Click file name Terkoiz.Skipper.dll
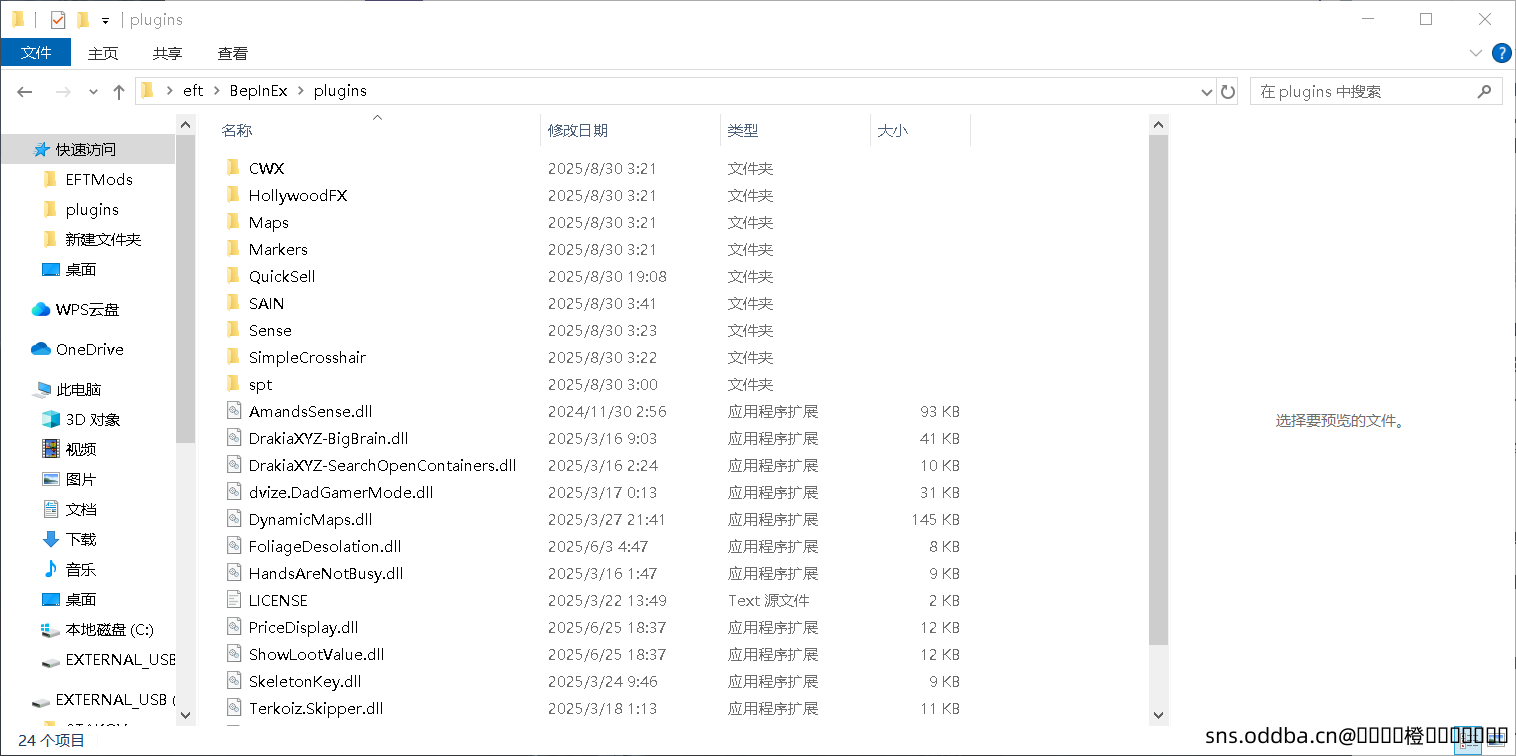The width and height of the screenshot is (1516, 756). tap(316, 708)
